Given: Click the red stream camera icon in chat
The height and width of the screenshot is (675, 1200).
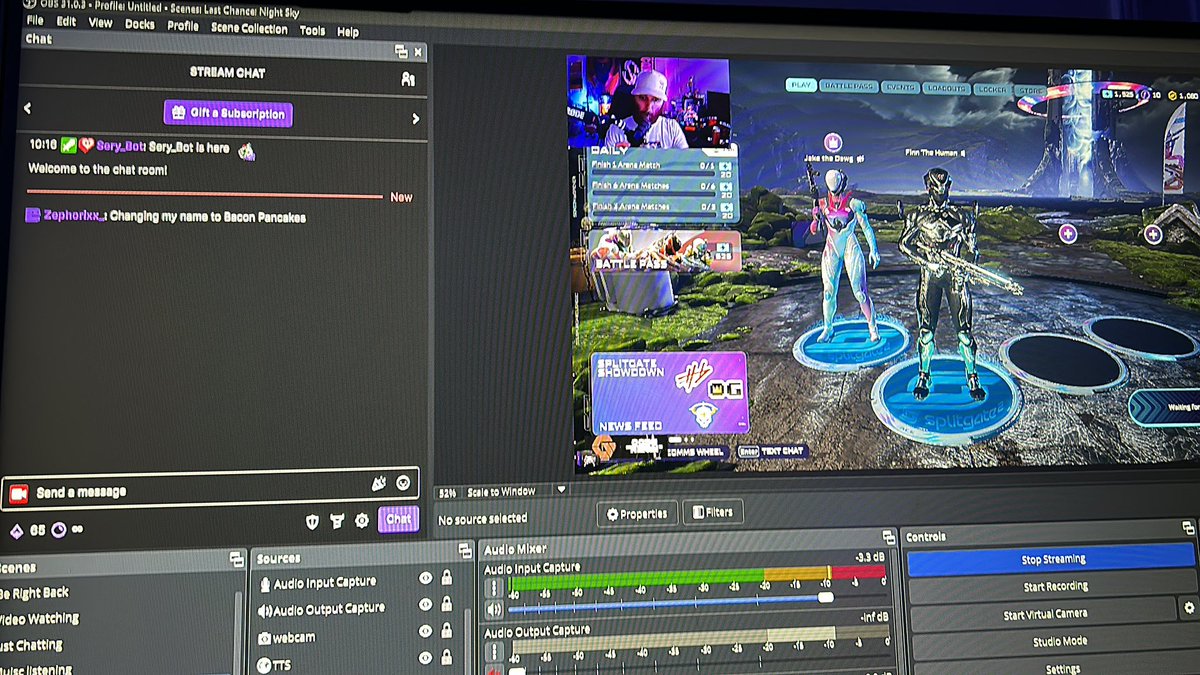Looking at the screenshot, I should point(19,492).
